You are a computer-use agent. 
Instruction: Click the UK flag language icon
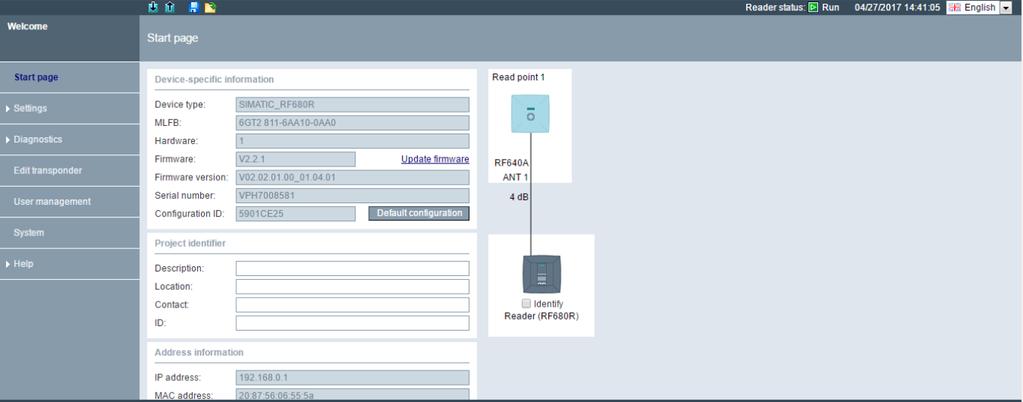coord(954,8)
